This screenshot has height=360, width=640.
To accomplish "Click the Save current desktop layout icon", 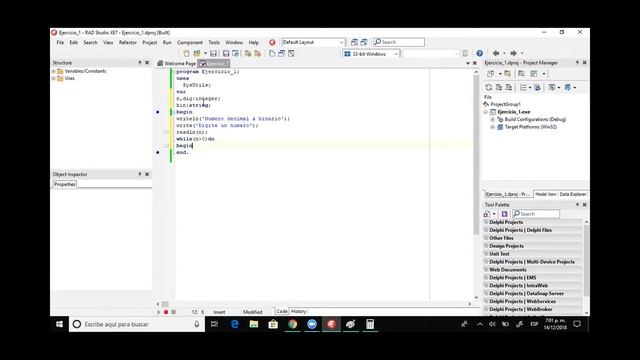I will 354,42.
